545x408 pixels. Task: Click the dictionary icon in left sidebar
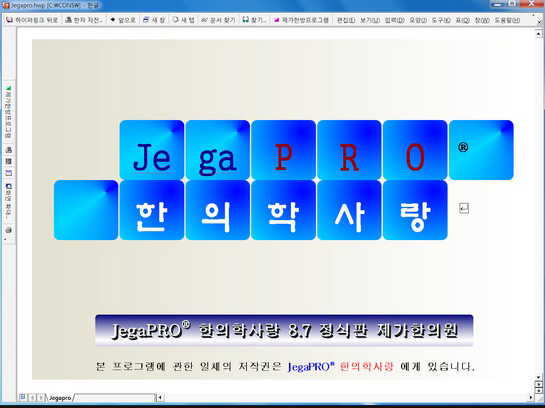(x=8, y=150)
